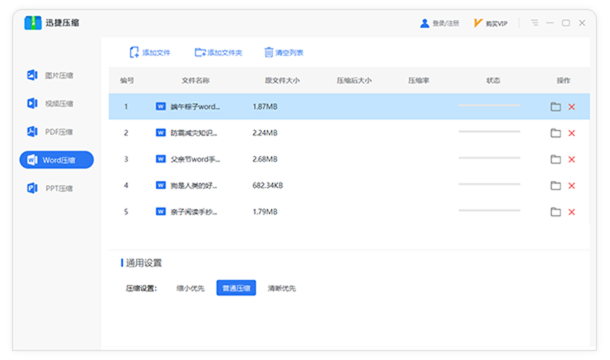
Task: Go to PPT压缩 in the sidebar
Action: click(50, 188)
